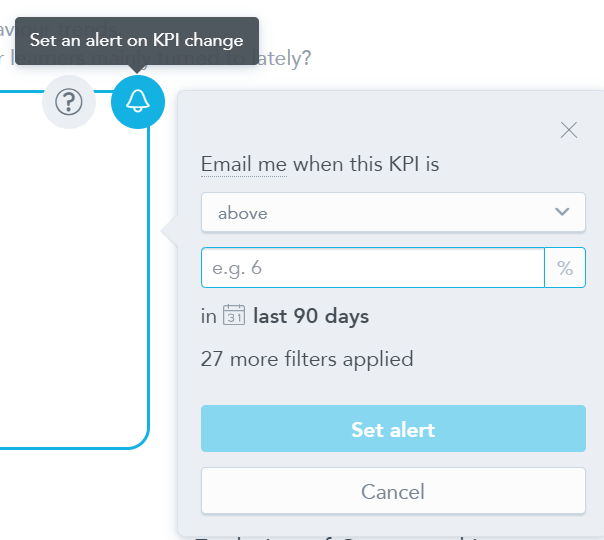Click the "Set an alert on KPI change" tooltip

coord(137,41)
